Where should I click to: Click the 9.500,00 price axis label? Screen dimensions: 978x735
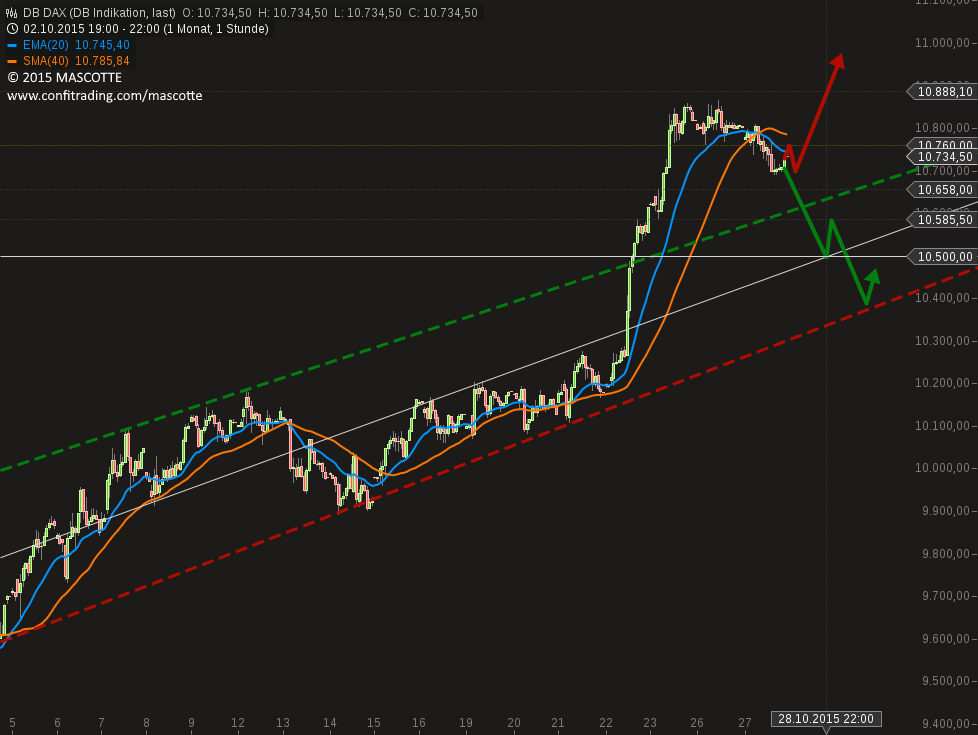(946, 681)
